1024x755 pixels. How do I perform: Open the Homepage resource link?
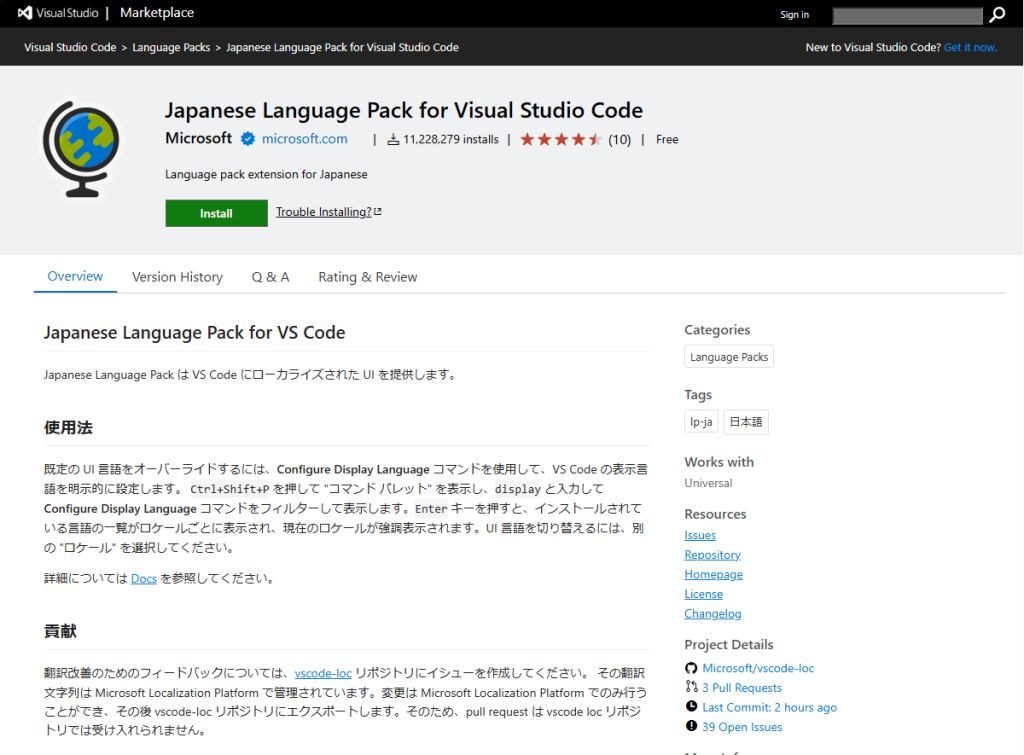(x=714, y=574)
